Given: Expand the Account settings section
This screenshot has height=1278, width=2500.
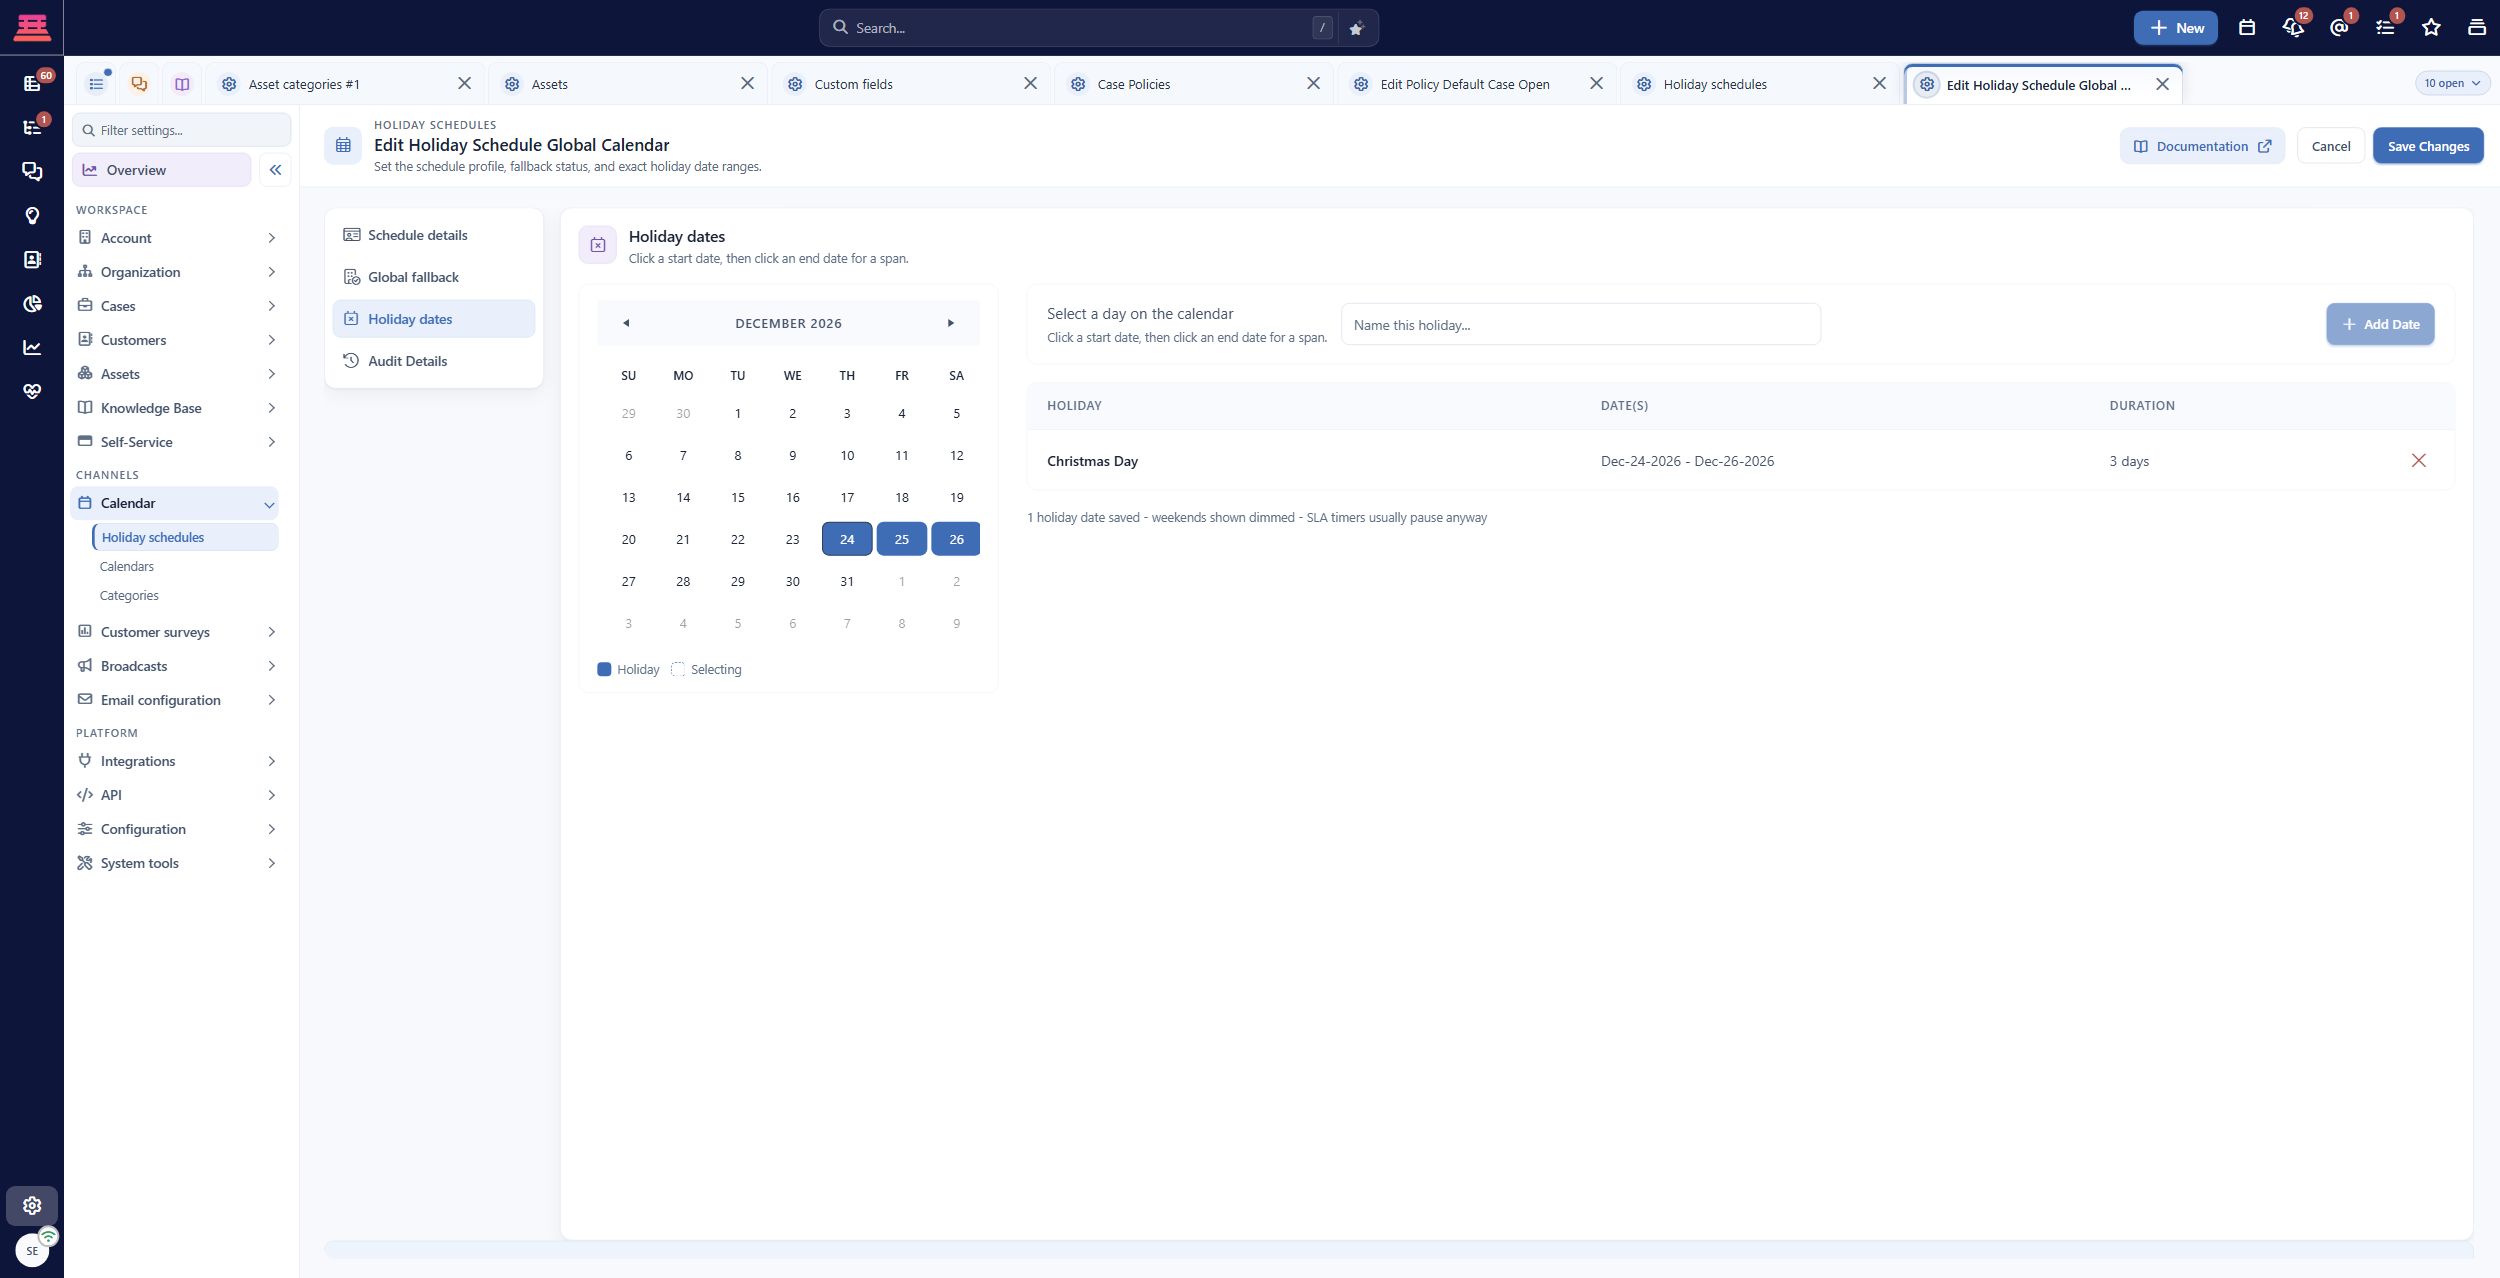Looking at the screenshot, I should click(177, 238).
